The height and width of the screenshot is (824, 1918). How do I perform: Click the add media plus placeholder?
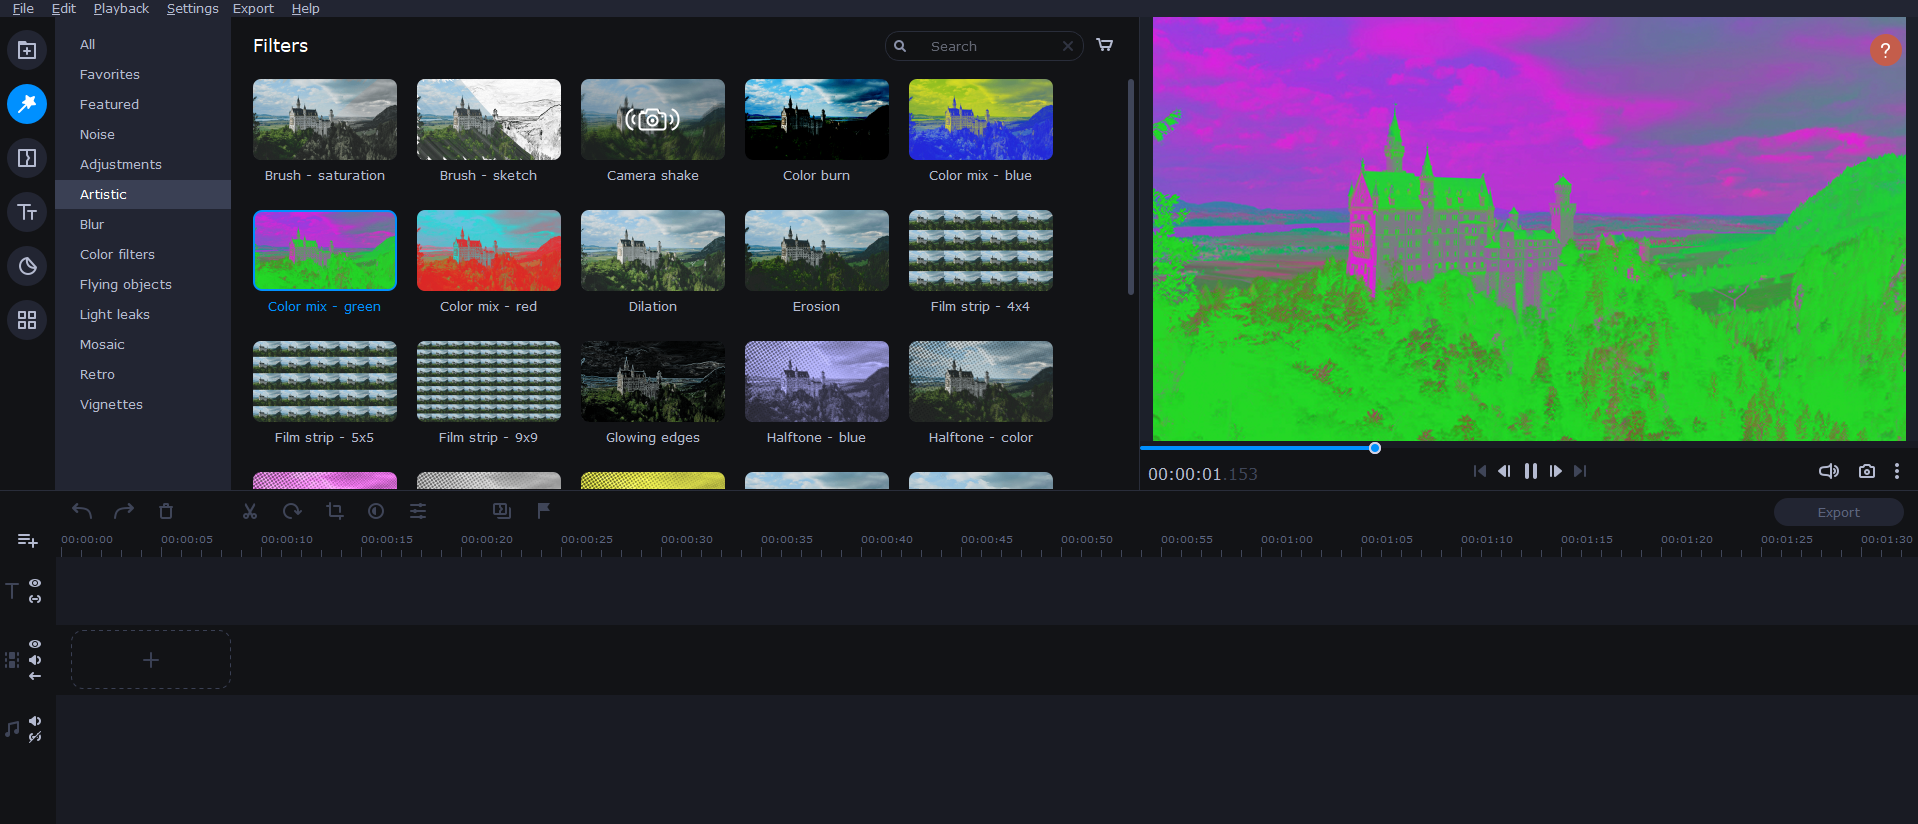[x=151, y=660]
